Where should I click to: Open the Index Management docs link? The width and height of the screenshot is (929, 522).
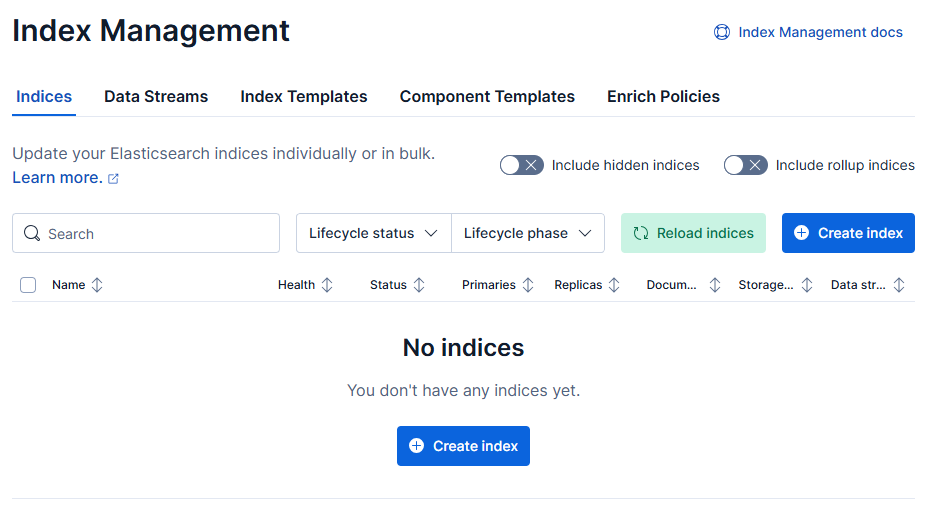(x=809, y=32)
